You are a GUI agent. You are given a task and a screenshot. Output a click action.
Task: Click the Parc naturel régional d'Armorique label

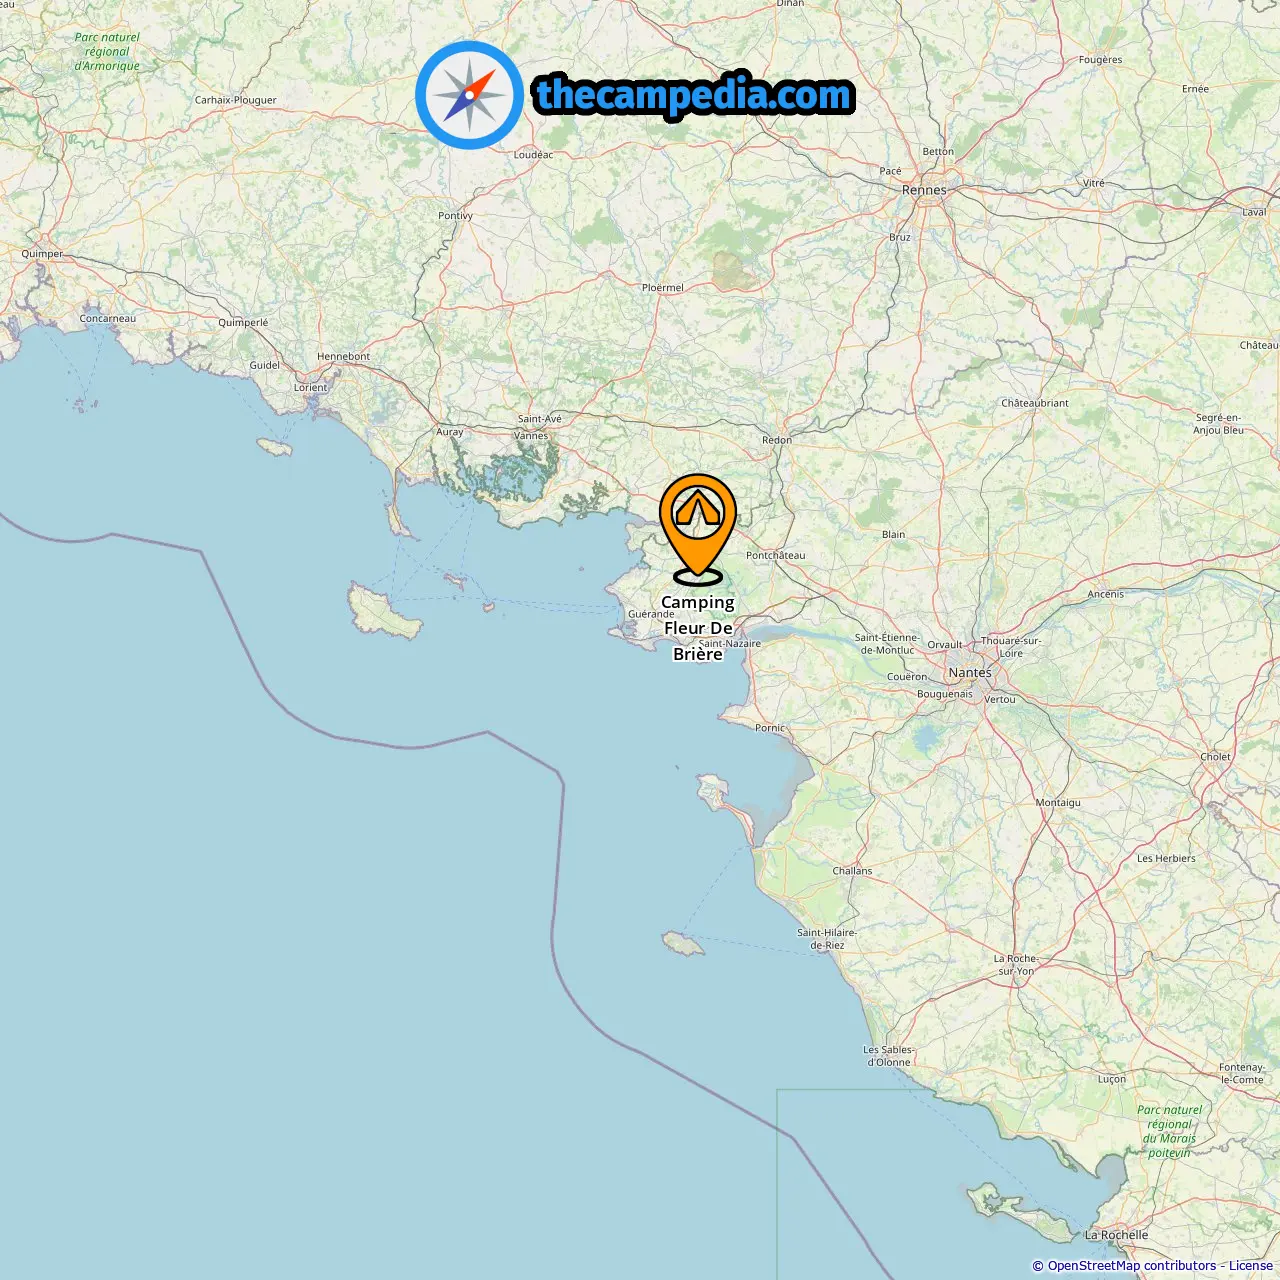(x=107, y=52)
